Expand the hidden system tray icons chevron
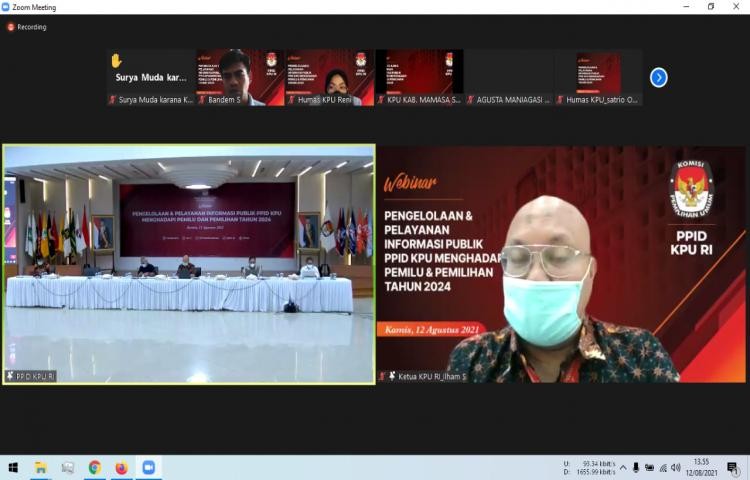750x480 pixels. 623,467
